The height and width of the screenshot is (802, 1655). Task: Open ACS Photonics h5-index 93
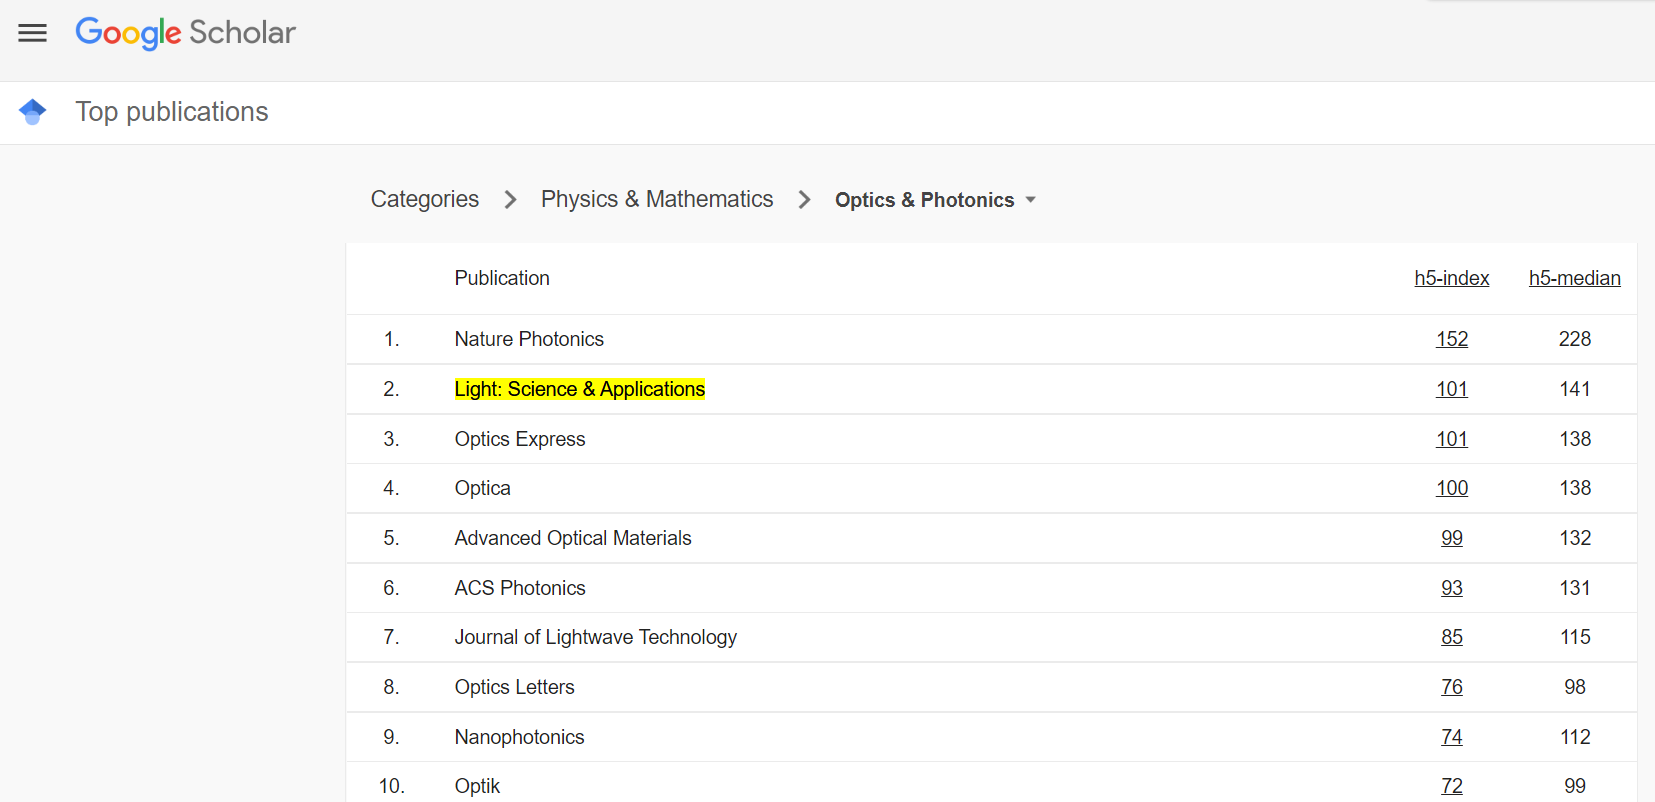click(1451, 588)
